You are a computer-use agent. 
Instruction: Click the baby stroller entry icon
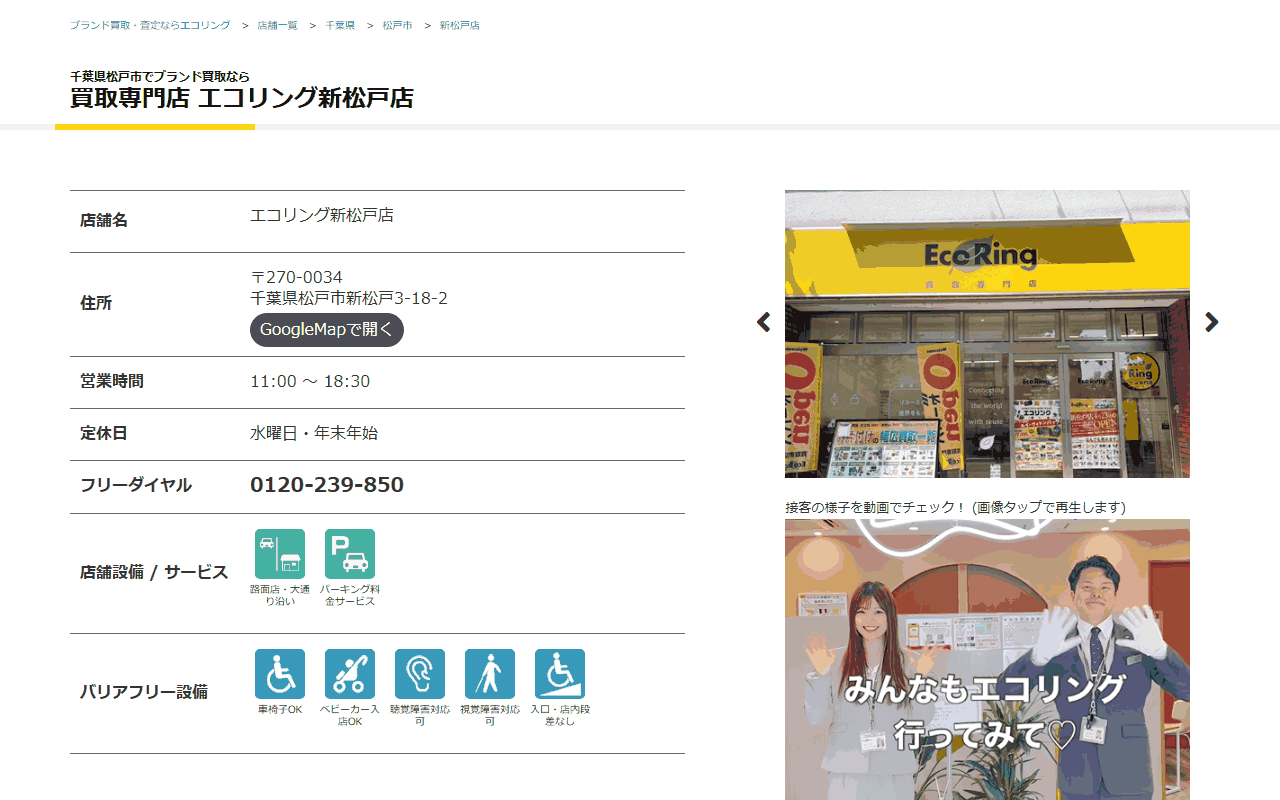click(350, 674)
